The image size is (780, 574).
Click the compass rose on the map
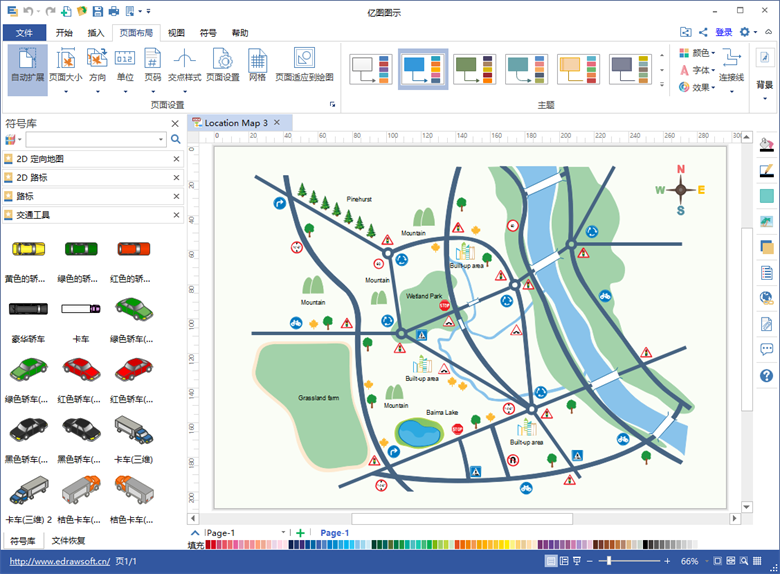(680, 190)
